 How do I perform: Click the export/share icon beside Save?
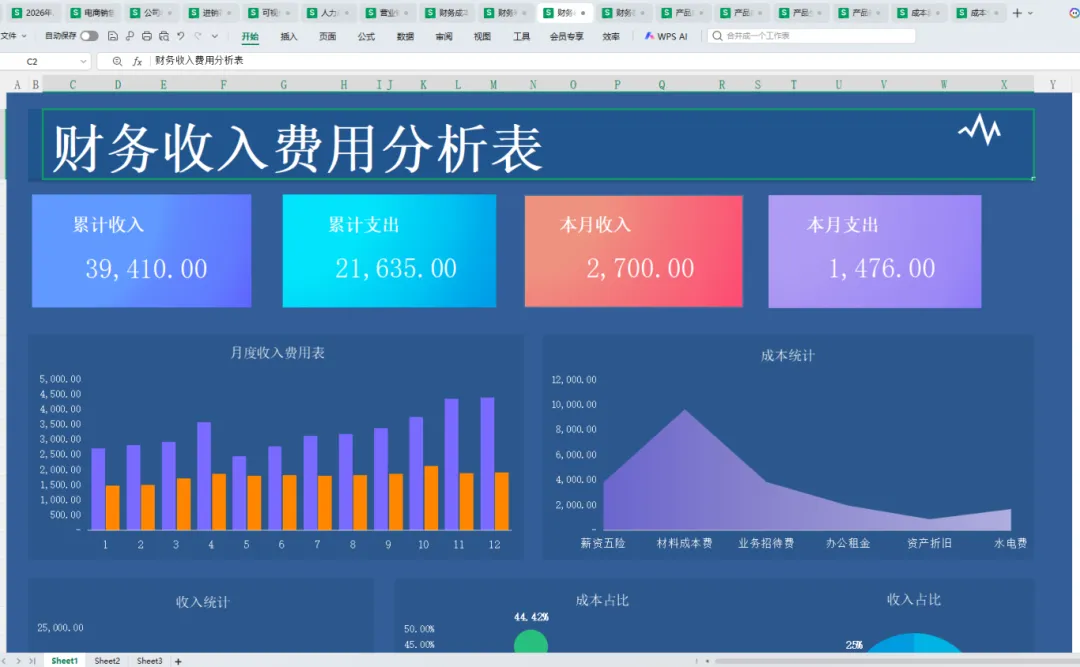click(129, 36)
